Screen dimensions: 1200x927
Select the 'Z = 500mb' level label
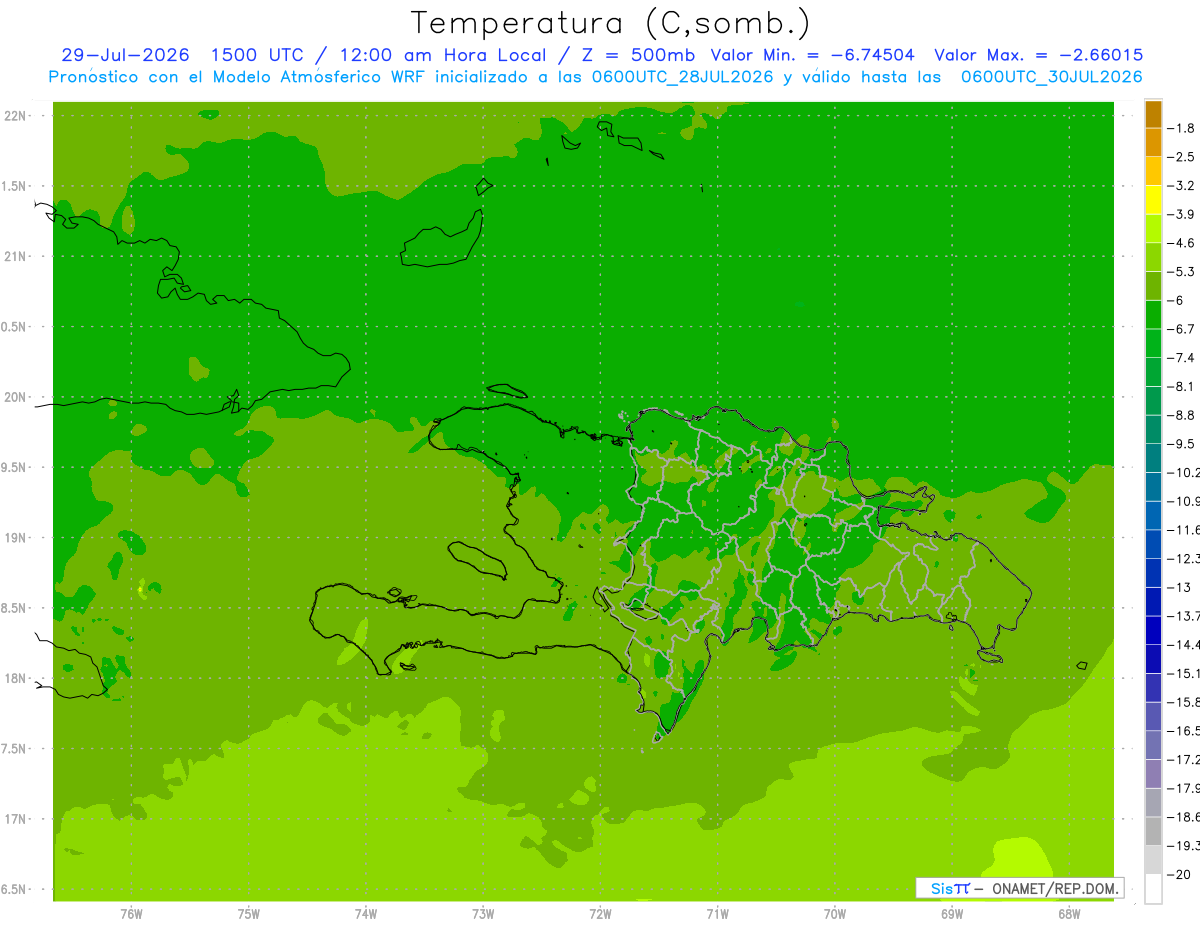(x=639, y=55)
